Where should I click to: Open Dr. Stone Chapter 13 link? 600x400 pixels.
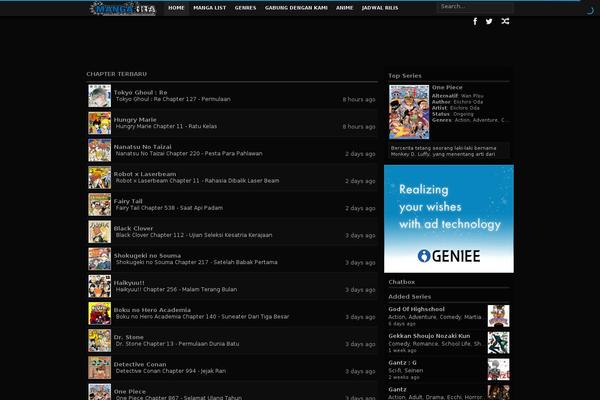click(177, 344)
